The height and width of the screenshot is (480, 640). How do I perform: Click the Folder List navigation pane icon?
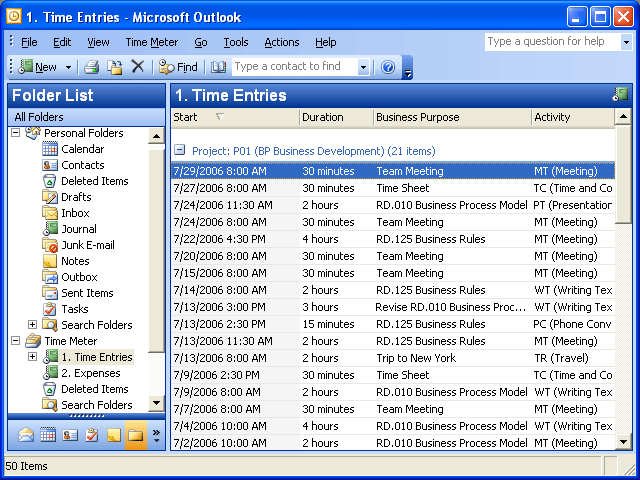pyautogui.click(x=136, y=436)
